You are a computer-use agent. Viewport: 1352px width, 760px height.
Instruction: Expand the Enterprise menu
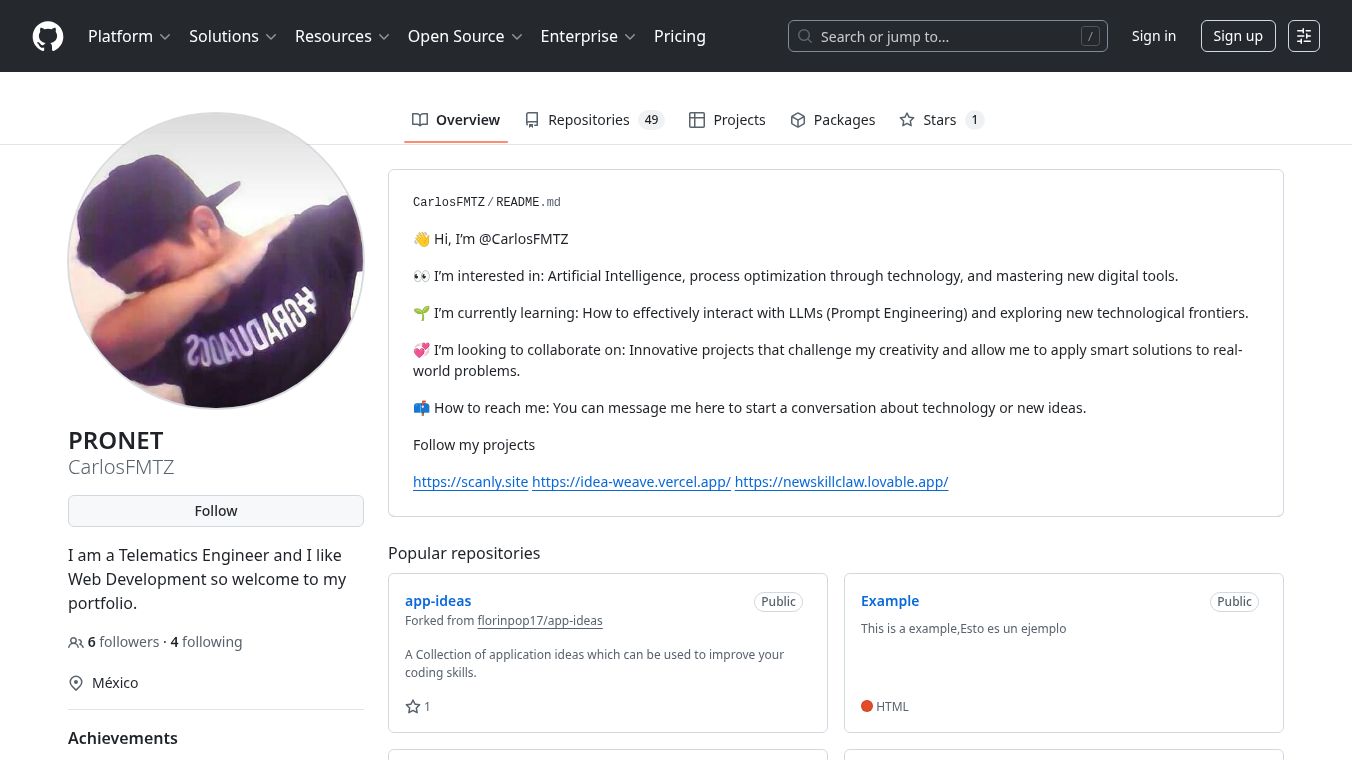589,36
